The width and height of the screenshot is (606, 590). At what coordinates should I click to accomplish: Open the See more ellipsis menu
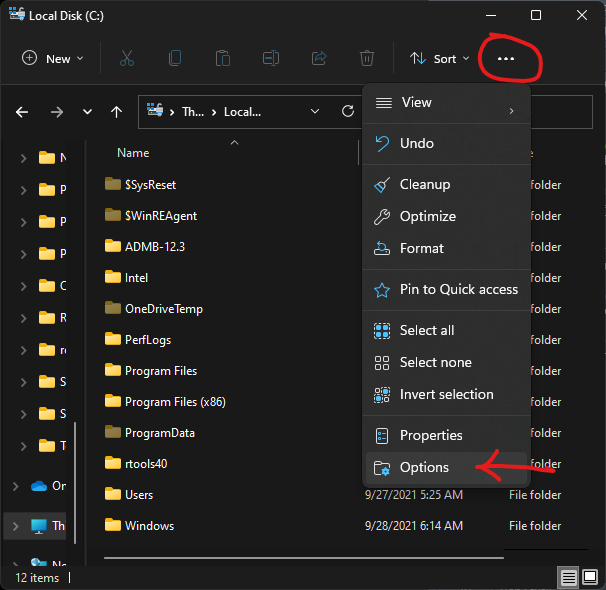coord(506,59)
